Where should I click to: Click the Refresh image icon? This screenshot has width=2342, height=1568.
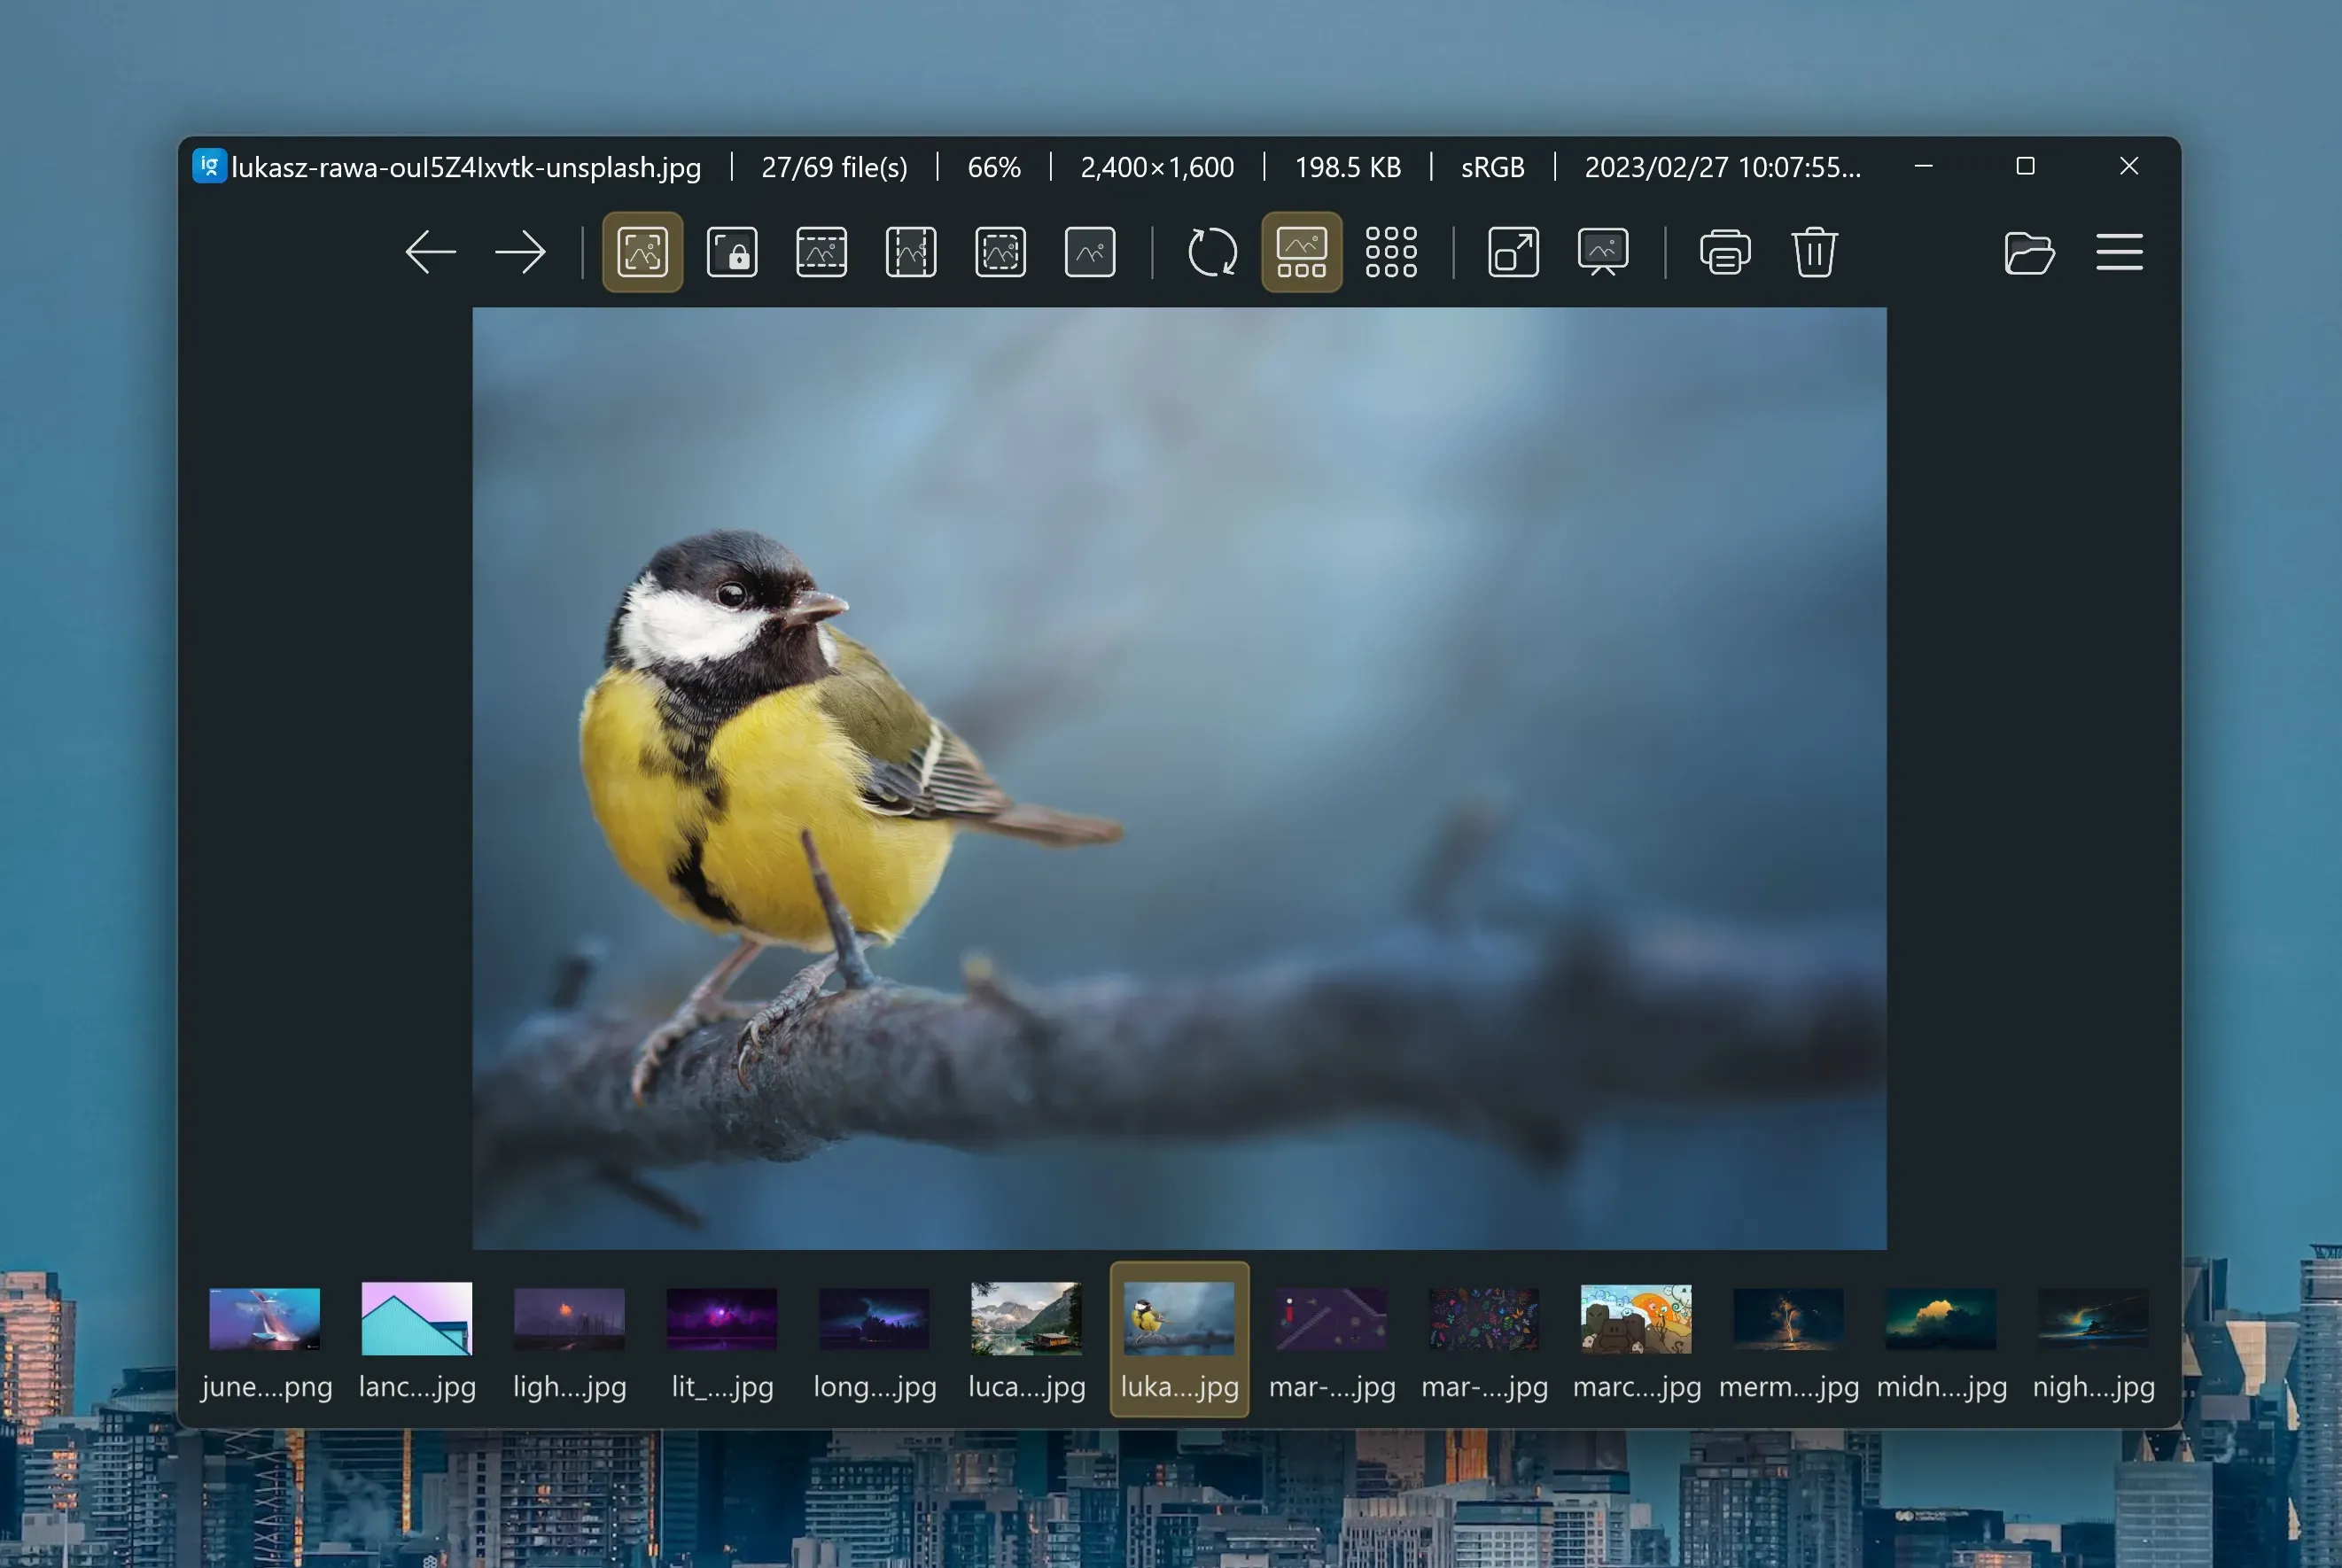(1212, 252)
